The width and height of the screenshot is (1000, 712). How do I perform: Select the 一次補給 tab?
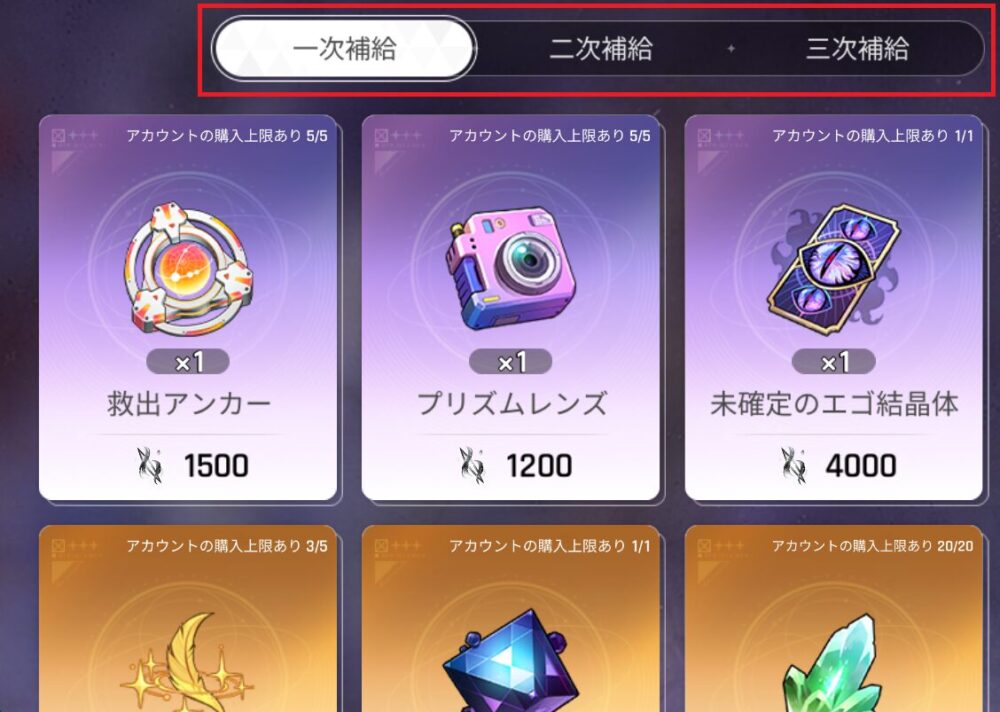(344, 49)
